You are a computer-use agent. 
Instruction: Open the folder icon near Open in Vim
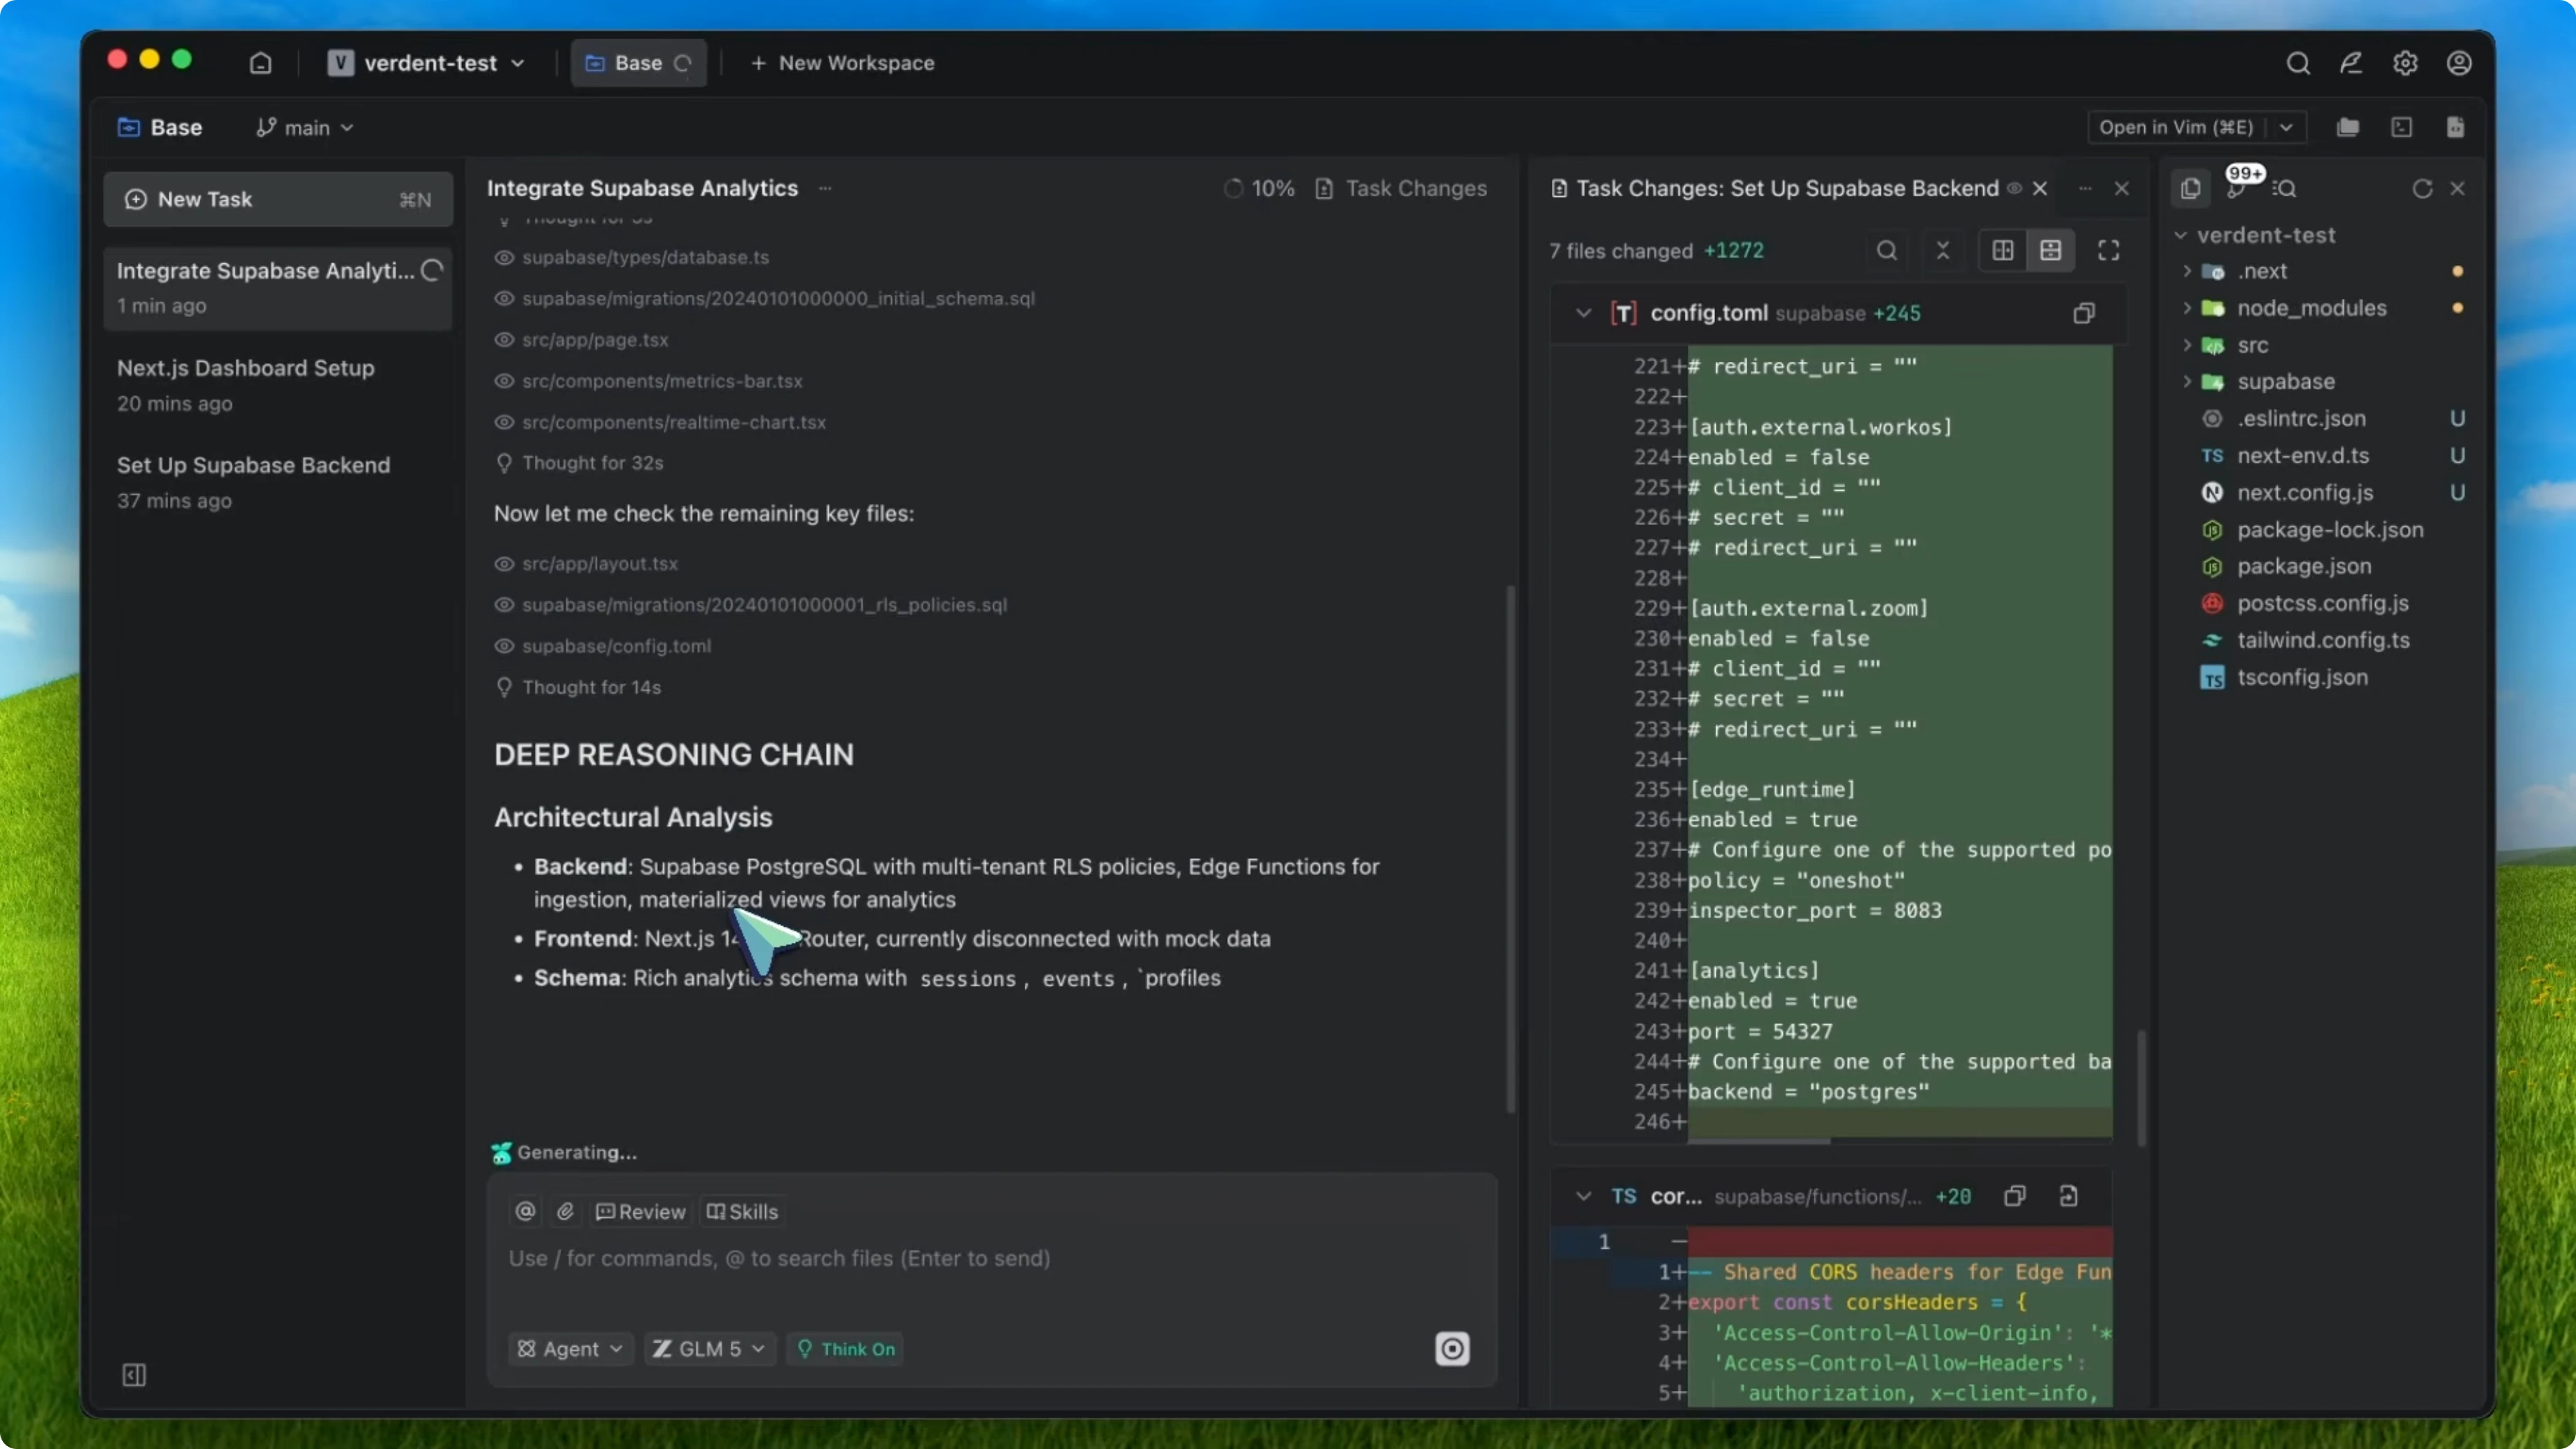[x=2348, y=127]
